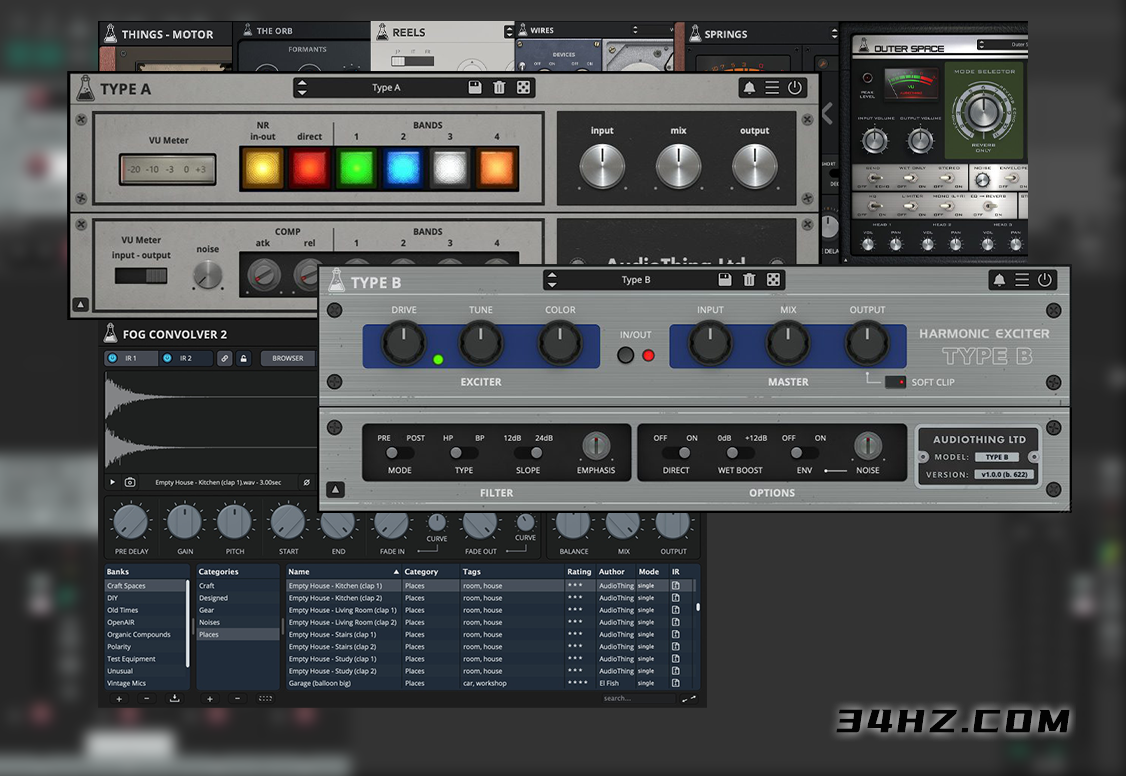
Task: Switch Type B filter TYPE HP/BP
Action: [464, 453]
